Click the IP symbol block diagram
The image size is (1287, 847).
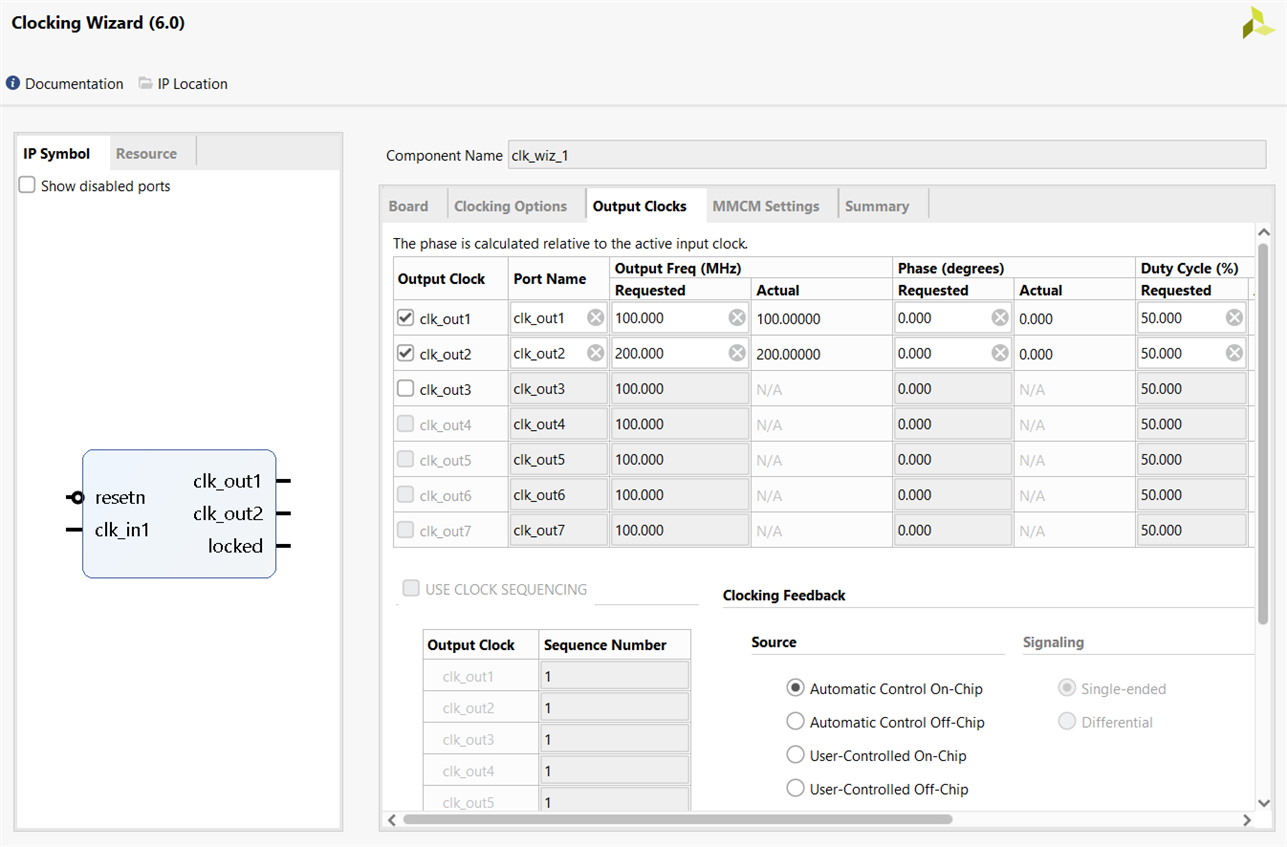tap(179, 513)
